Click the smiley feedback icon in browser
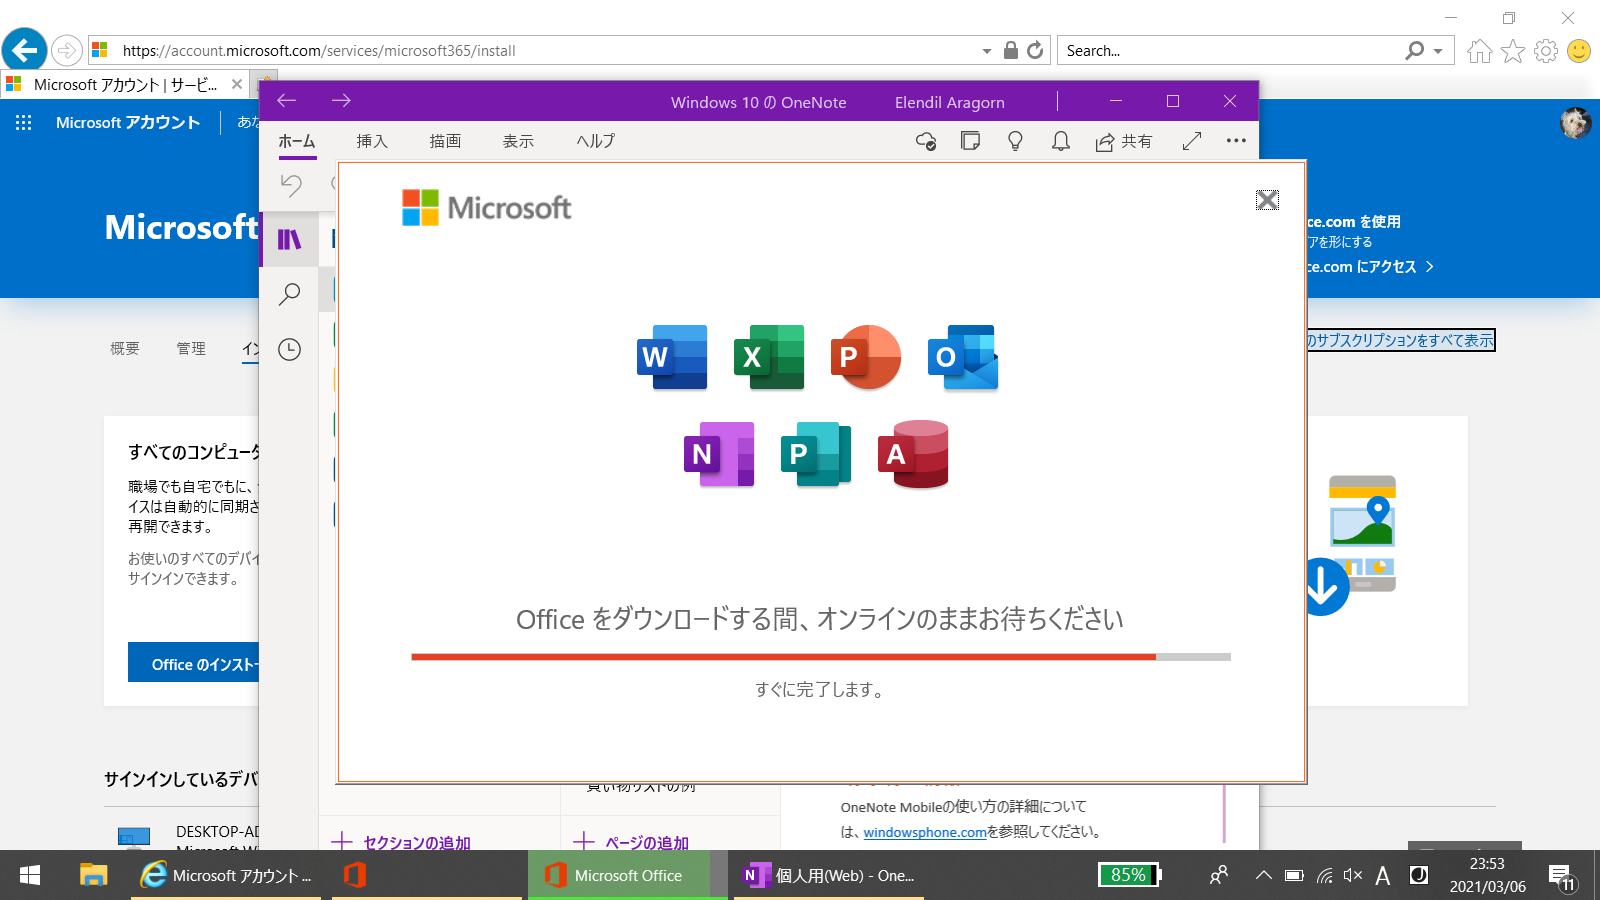This screenshot has height=900, width=1600. pyautogui.click(x=1579, y=51)
